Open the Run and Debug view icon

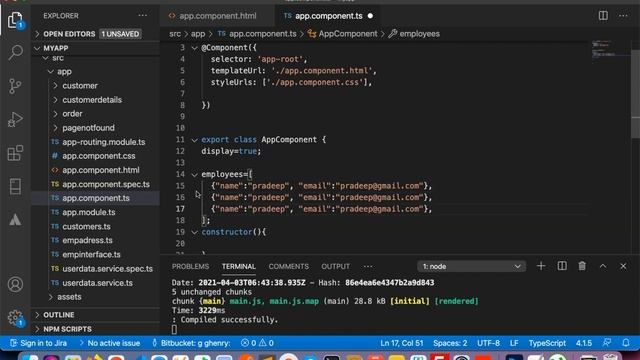15,120
